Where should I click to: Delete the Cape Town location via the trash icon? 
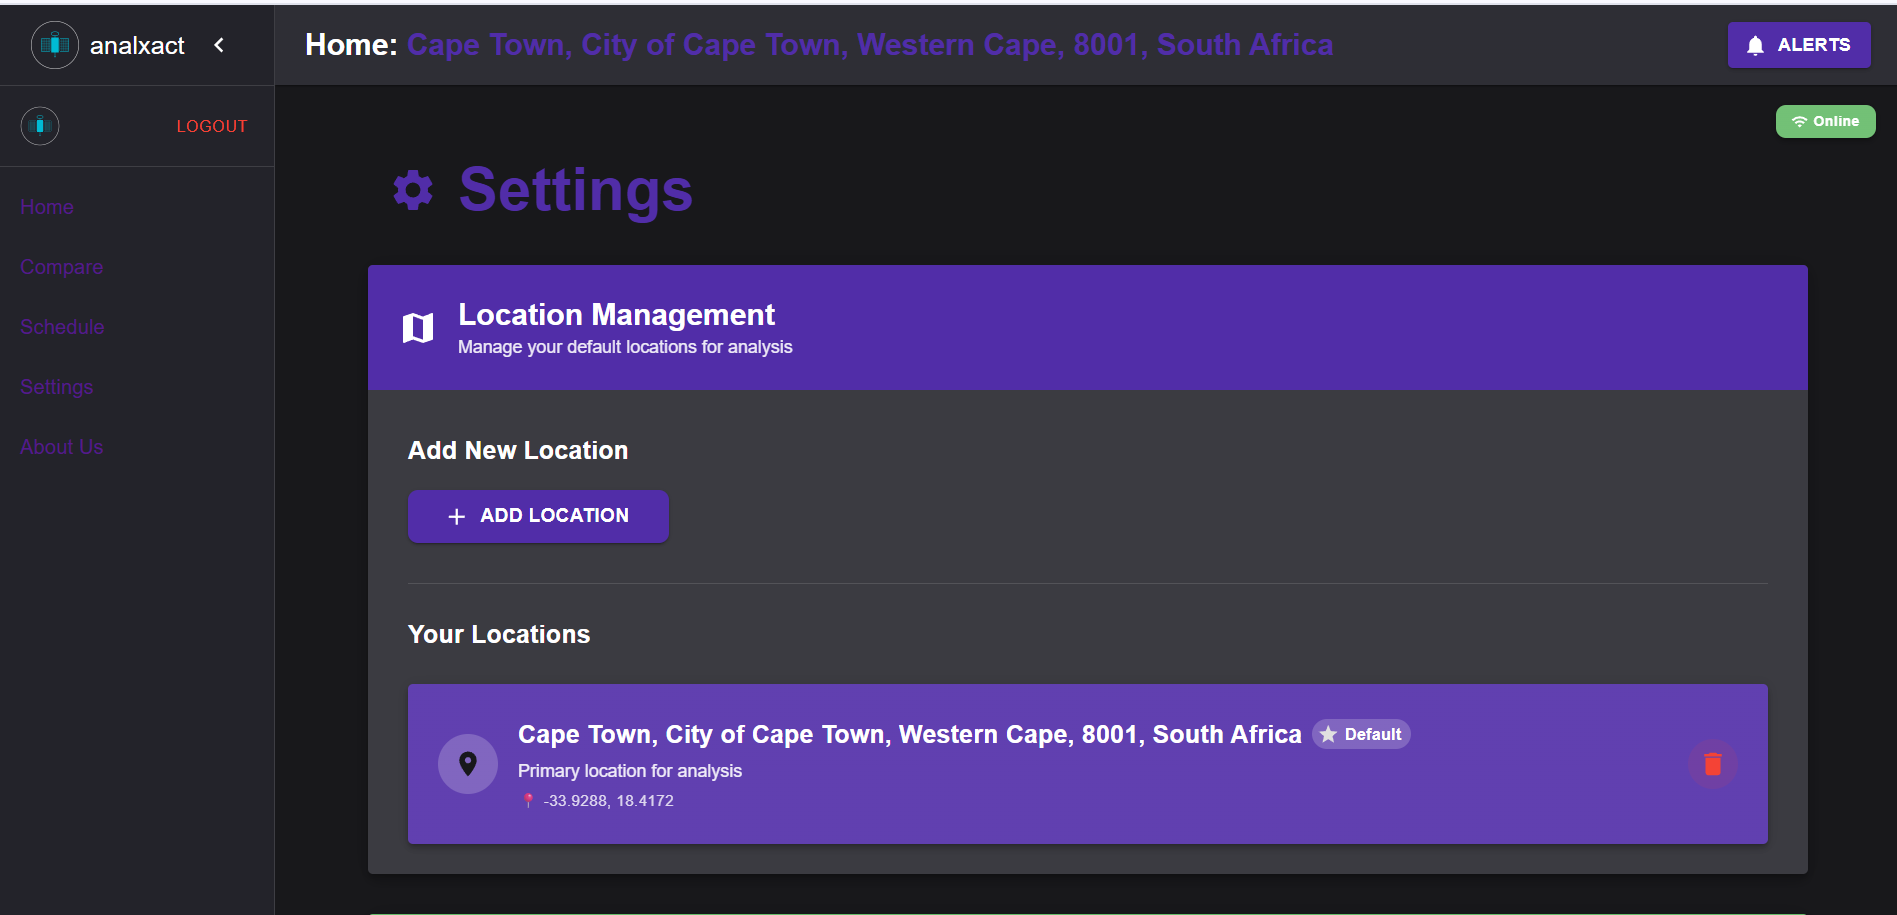(1712, 764)
